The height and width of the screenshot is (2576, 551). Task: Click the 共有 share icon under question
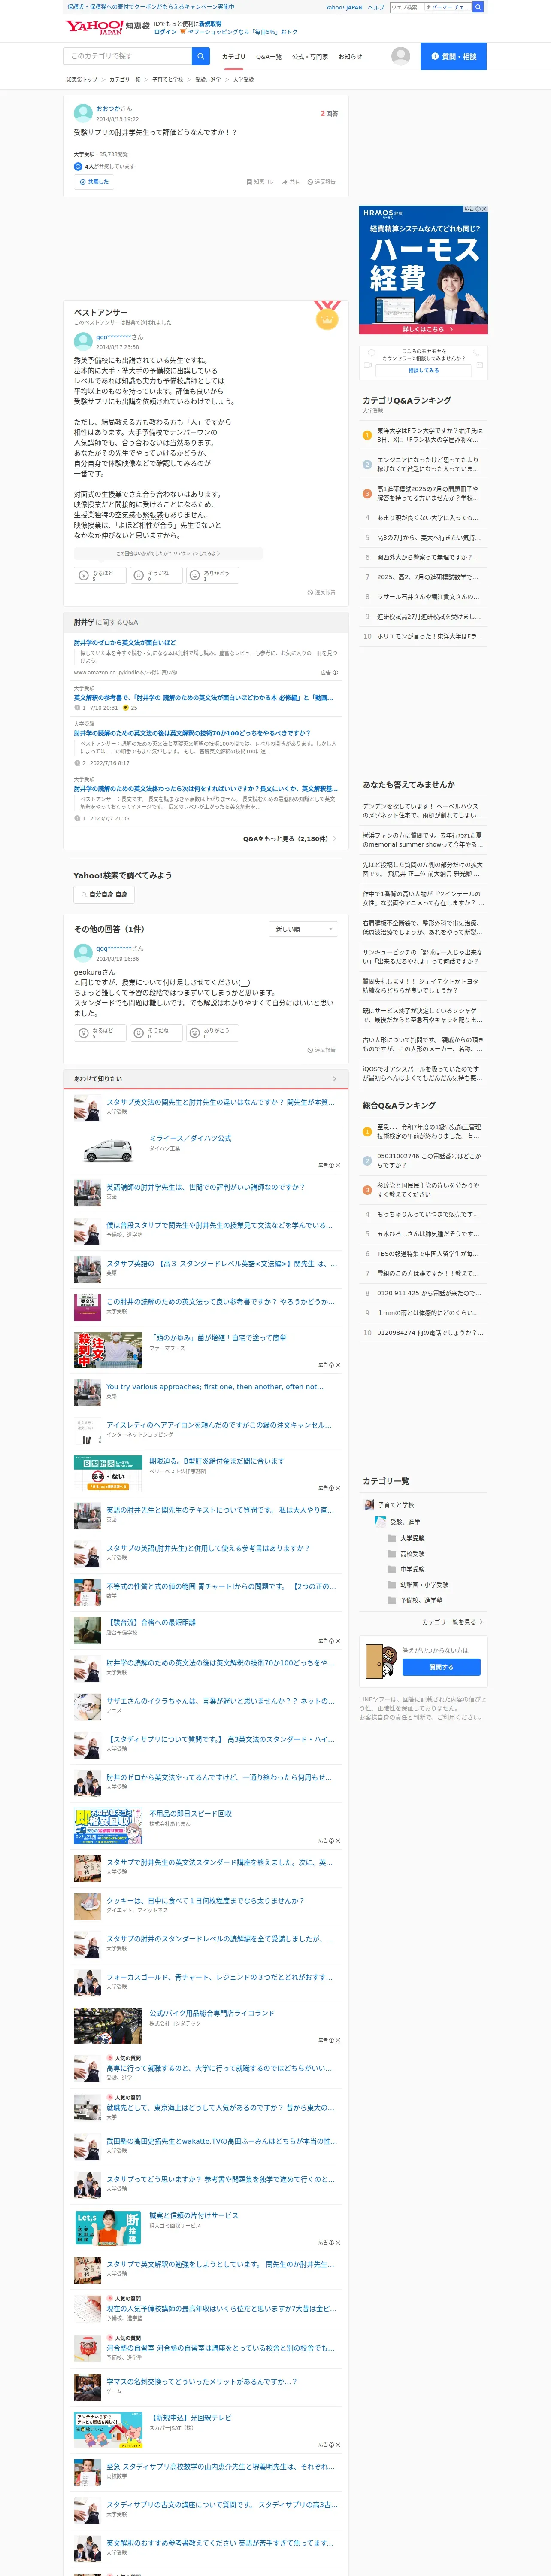(285, 182)
